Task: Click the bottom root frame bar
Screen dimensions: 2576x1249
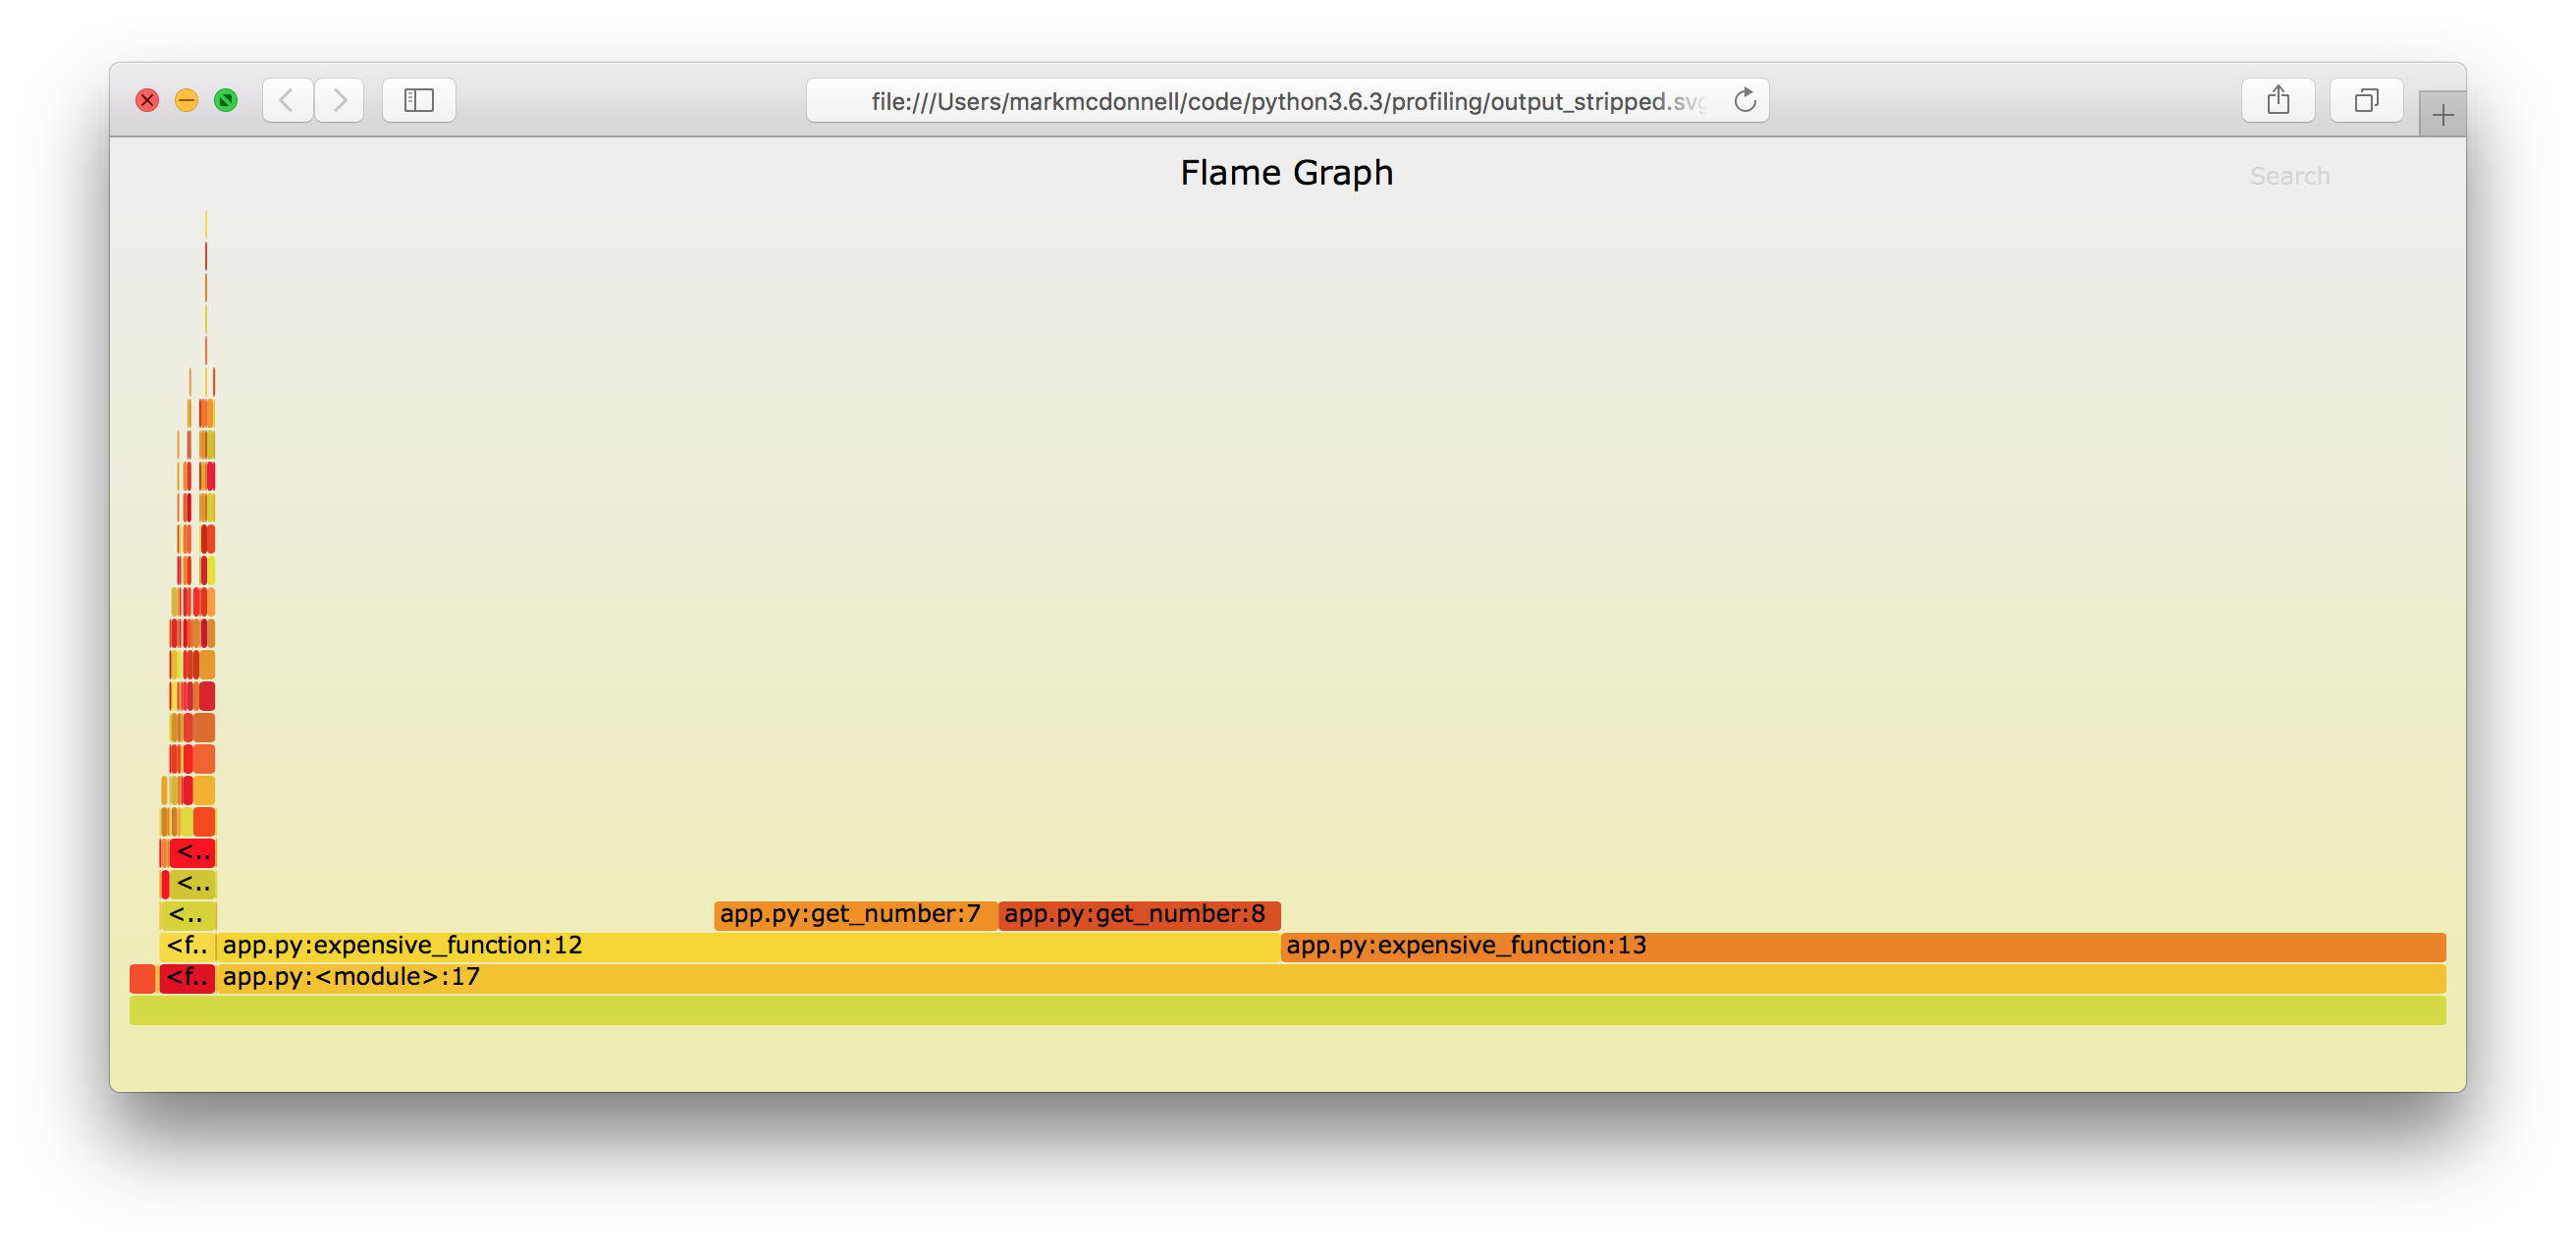Action: pyautogui.click(x=1287, y=1010)
